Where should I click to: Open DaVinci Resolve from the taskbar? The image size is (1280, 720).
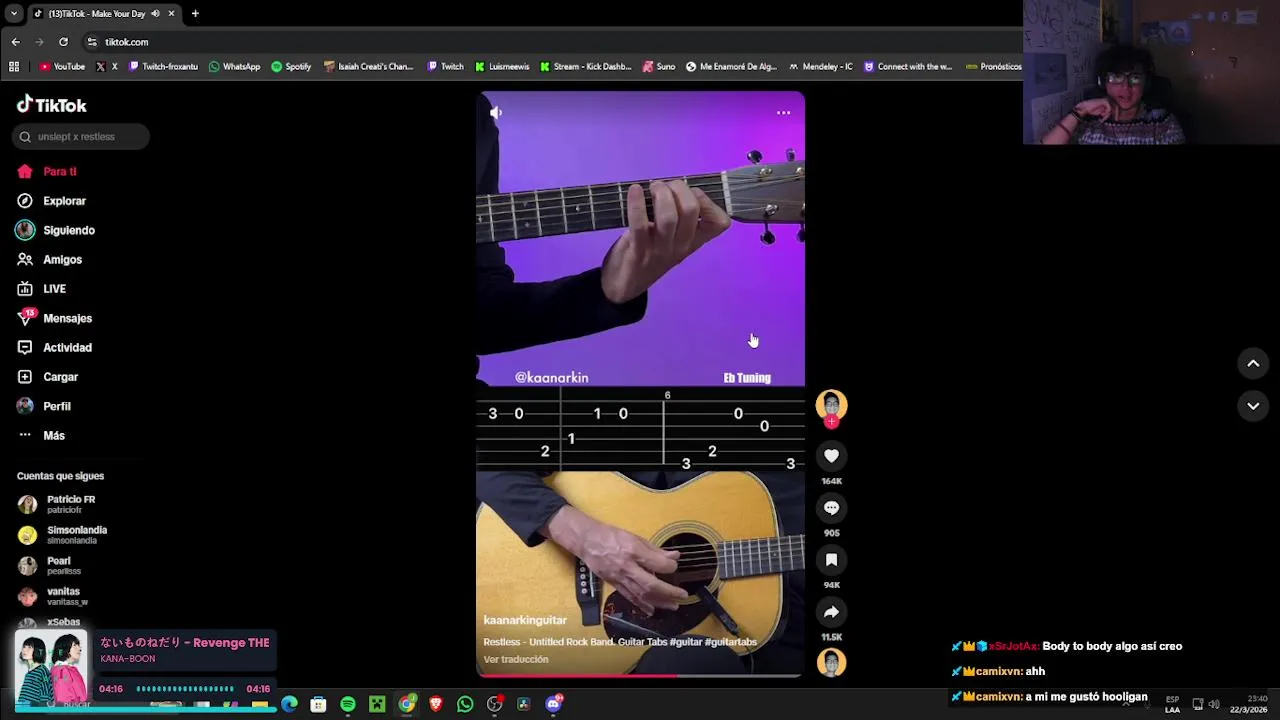[523, 704]
